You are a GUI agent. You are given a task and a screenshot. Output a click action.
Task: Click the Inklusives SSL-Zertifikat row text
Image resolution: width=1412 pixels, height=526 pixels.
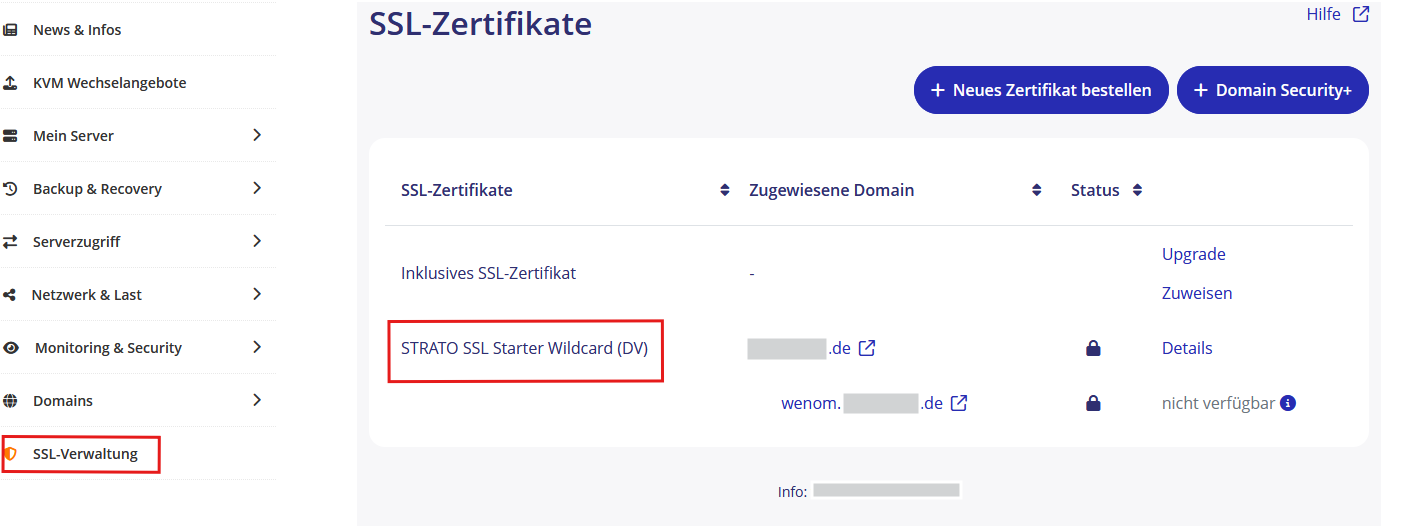pos(488,273)
